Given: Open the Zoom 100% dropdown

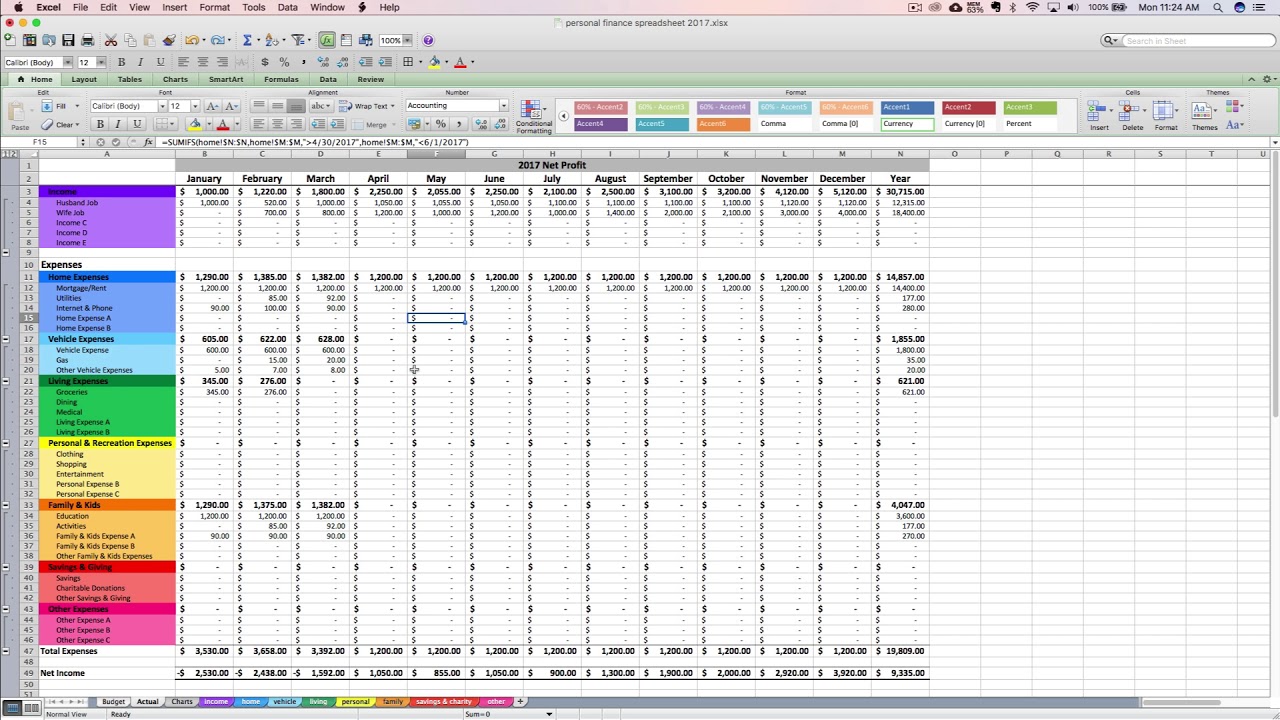Looking at the screenshot, I should [x=408, y=40].
